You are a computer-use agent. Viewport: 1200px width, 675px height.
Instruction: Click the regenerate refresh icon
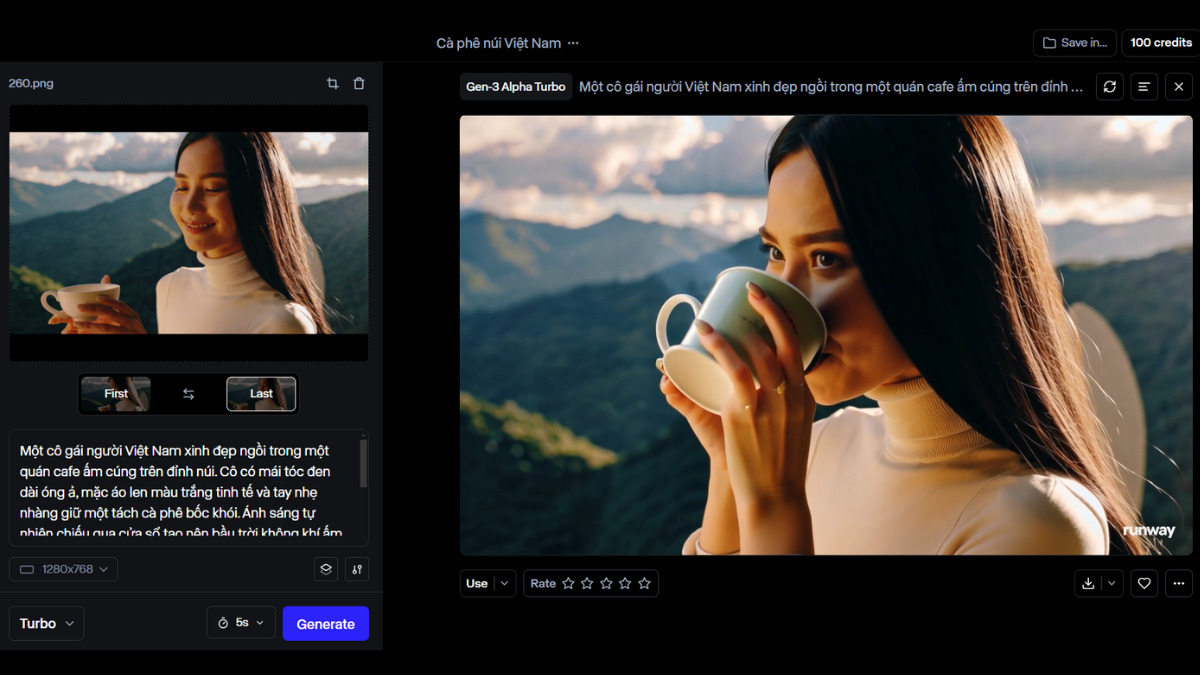point(1109,87)
